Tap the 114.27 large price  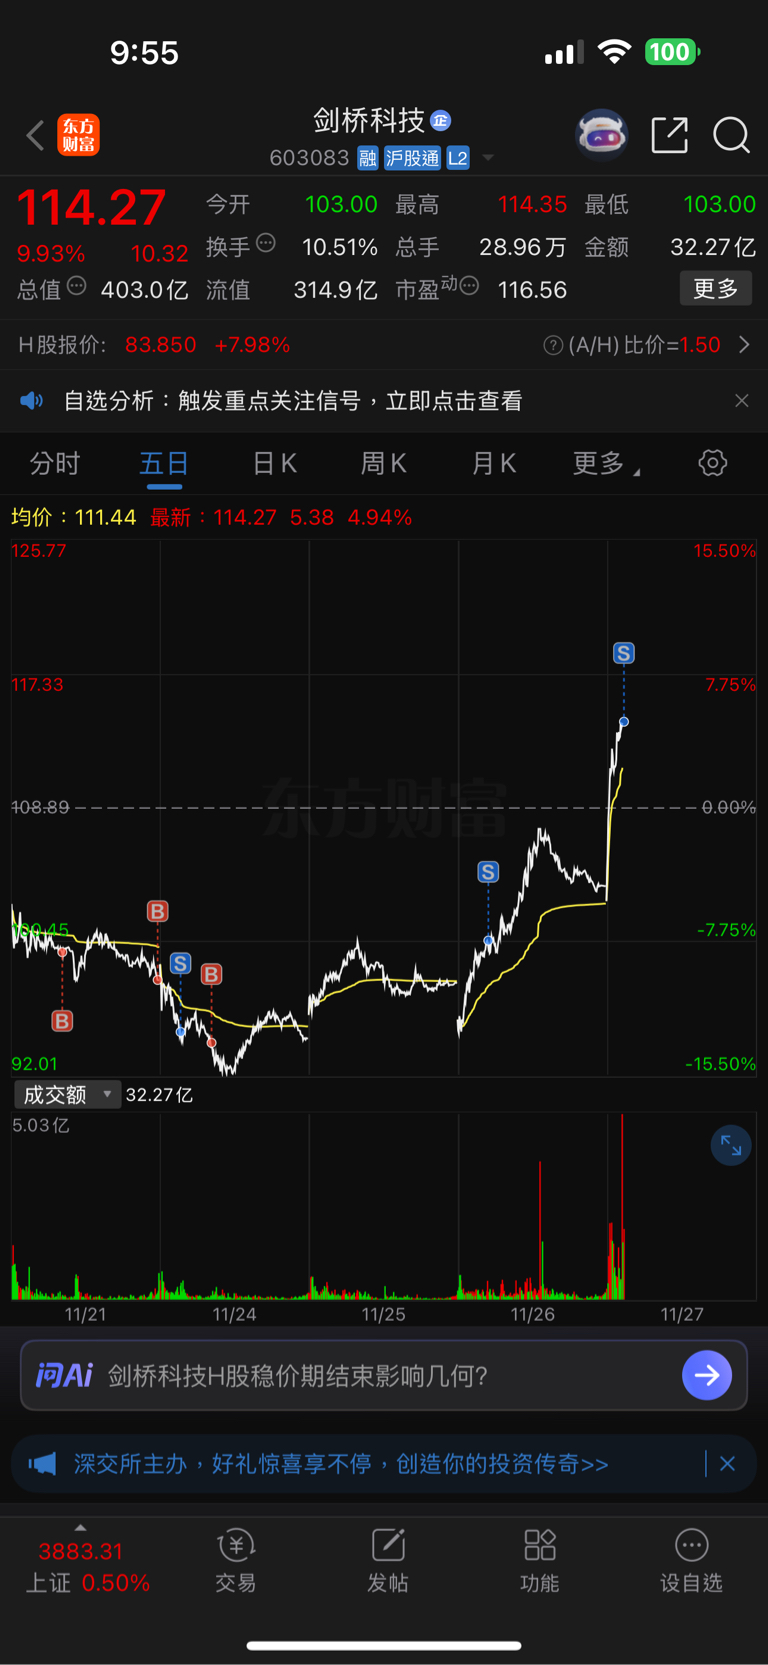(x=91, y=207)
